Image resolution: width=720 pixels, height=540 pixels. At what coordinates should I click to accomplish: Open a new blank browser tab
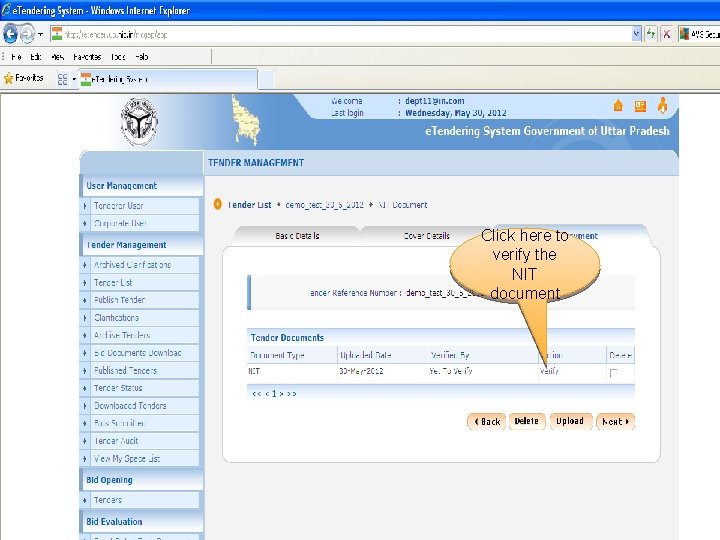[266, 79]
